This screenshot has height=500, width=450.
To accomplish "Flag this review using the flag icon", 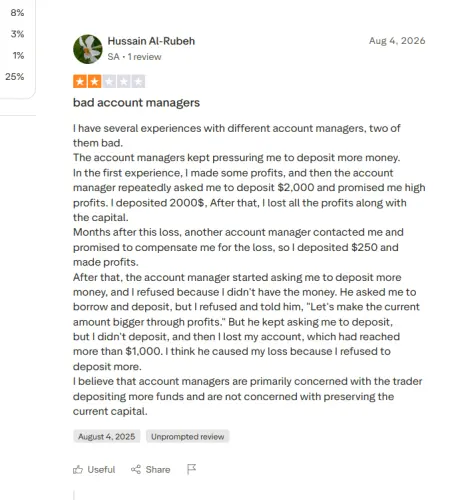I will pos(191,469).
